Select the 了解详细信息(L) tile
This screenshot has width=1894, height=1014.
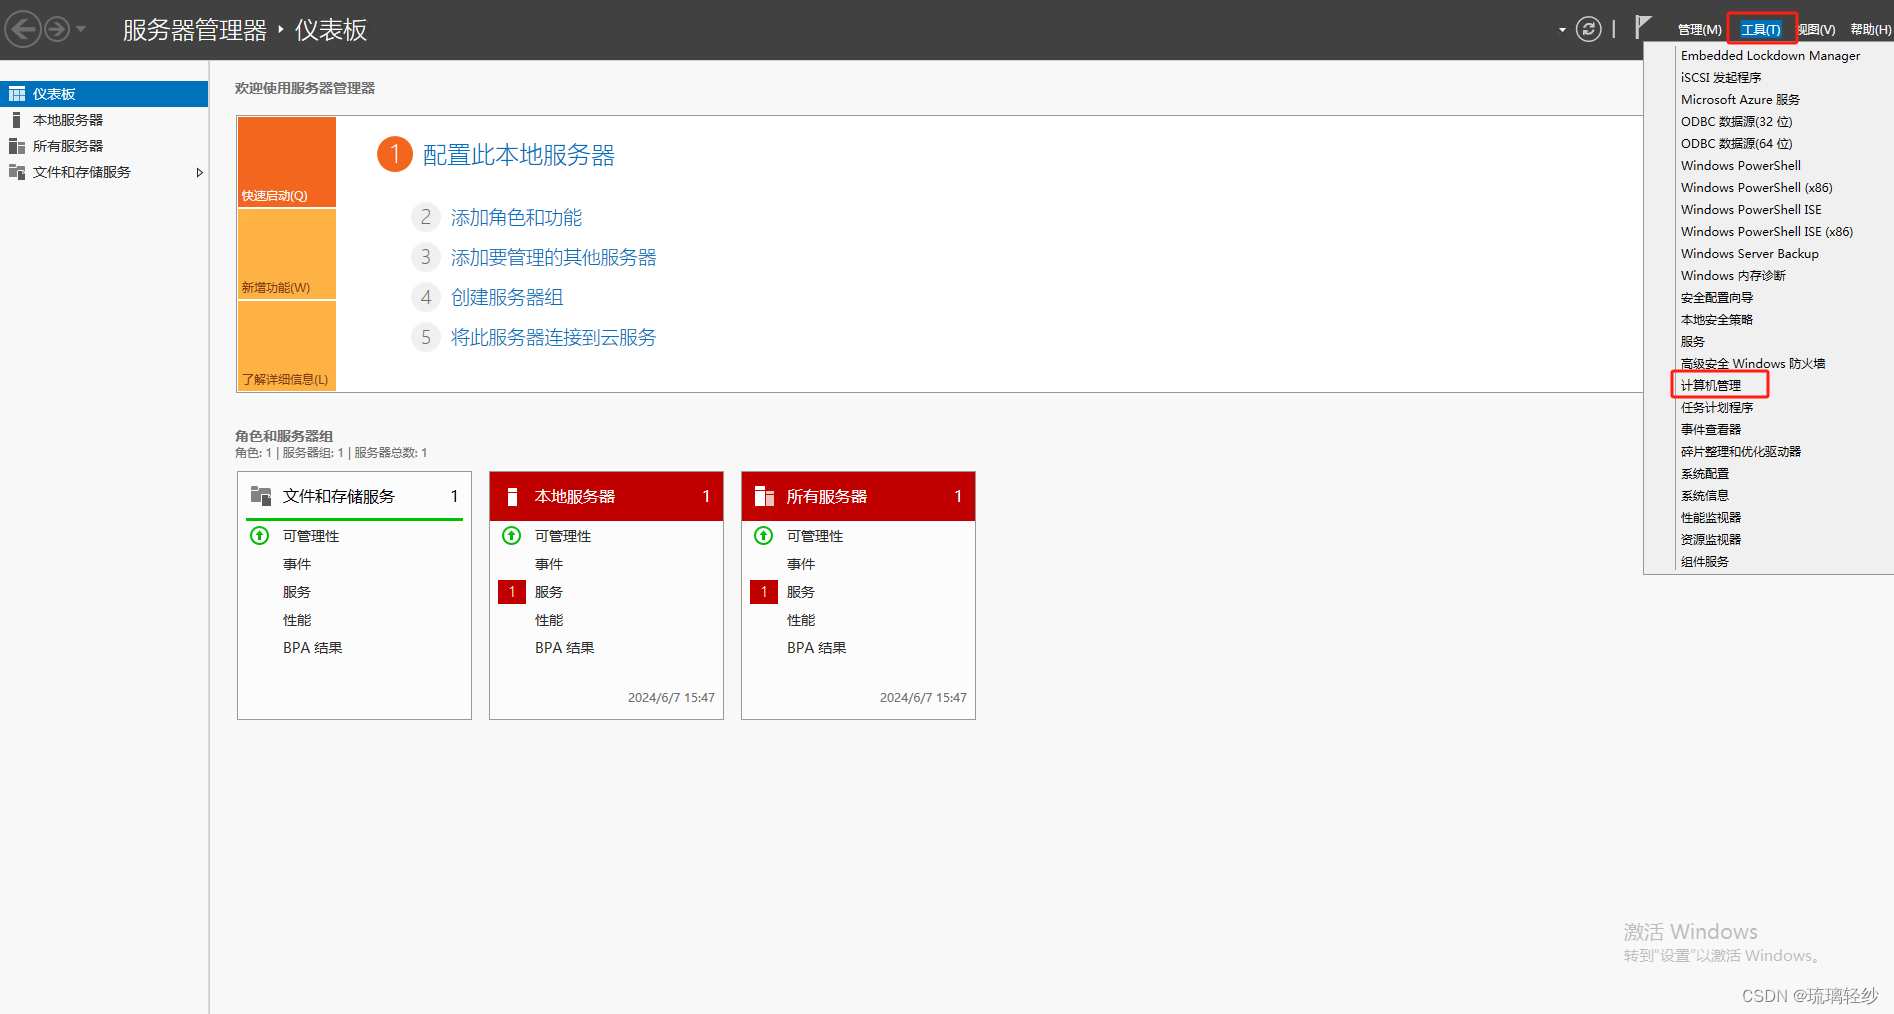pyautogui.click(x=287, y=346)
